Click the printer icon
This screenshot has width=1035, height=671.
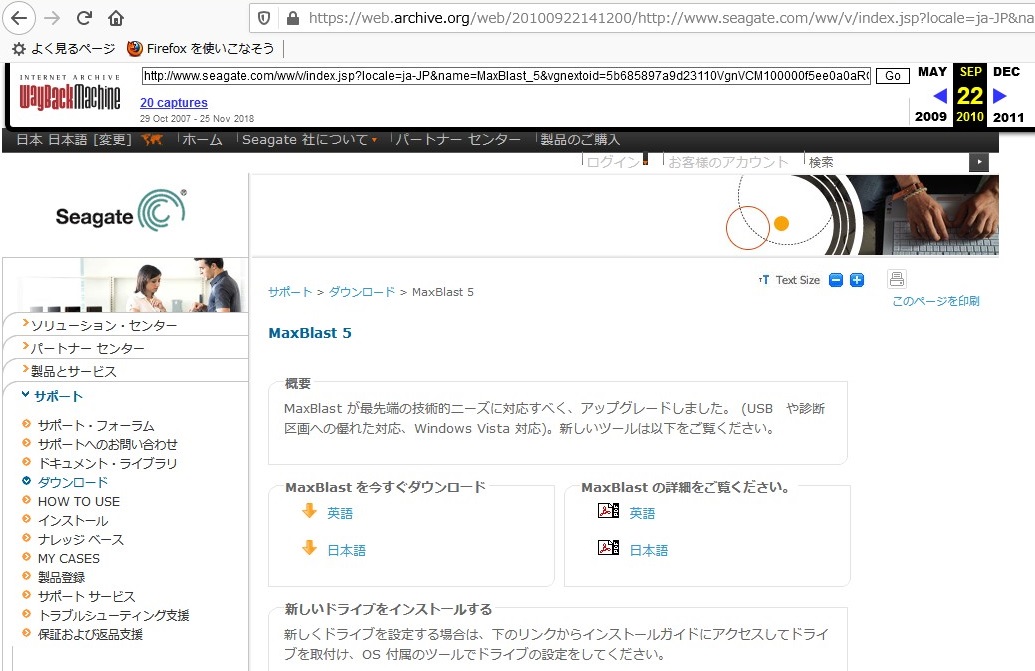pyautogui.click(x=896, y=278)
